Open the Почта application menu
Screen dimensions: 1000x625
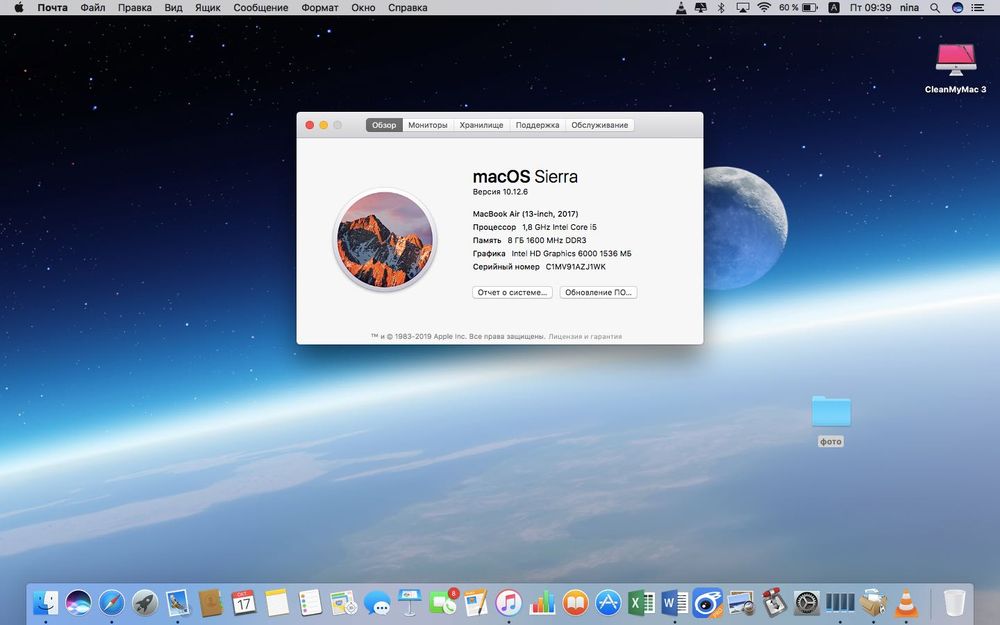(52, 8)
